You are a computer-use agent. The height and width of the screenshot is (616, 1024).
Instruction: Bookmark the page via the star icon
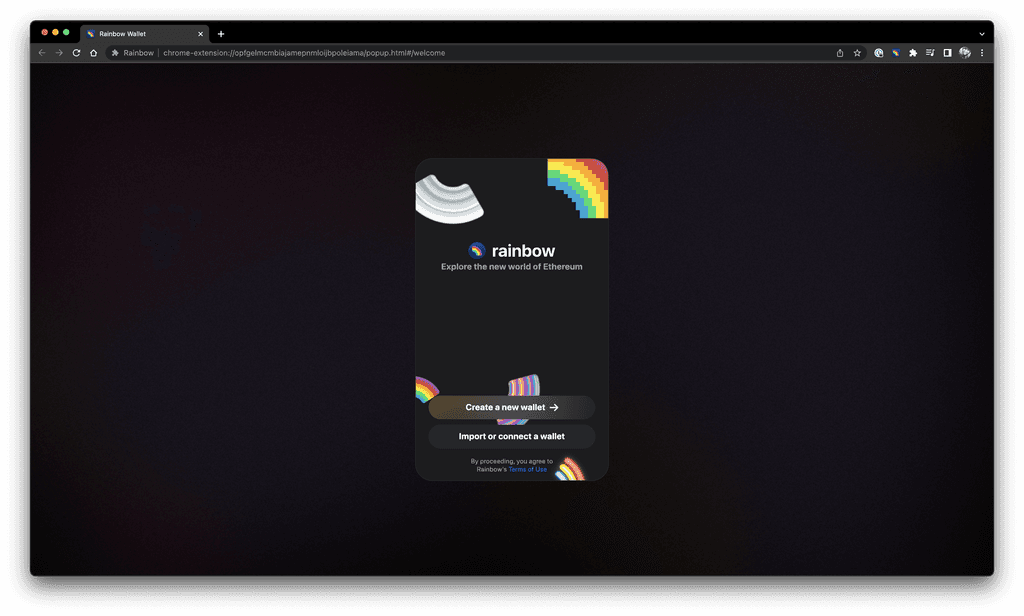point(857,52)
